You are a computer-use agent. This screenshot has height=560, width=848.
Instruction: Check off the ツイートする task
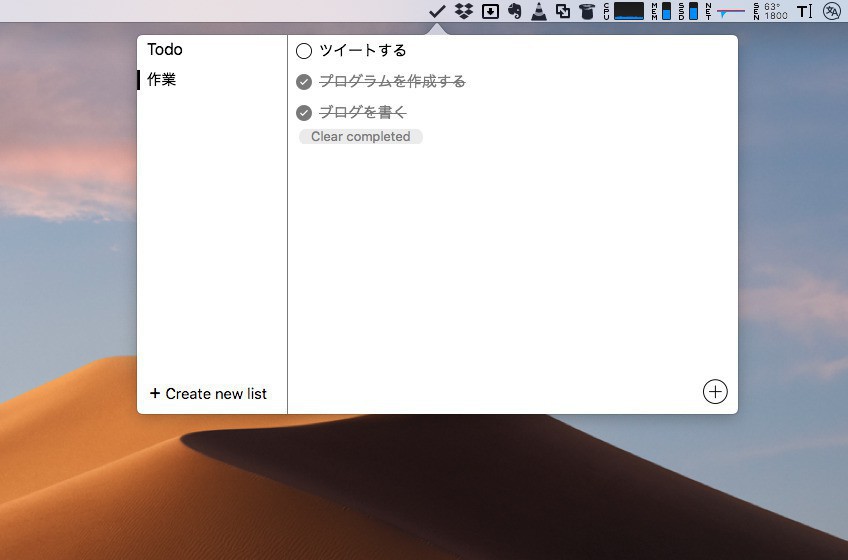click(304, 51)
